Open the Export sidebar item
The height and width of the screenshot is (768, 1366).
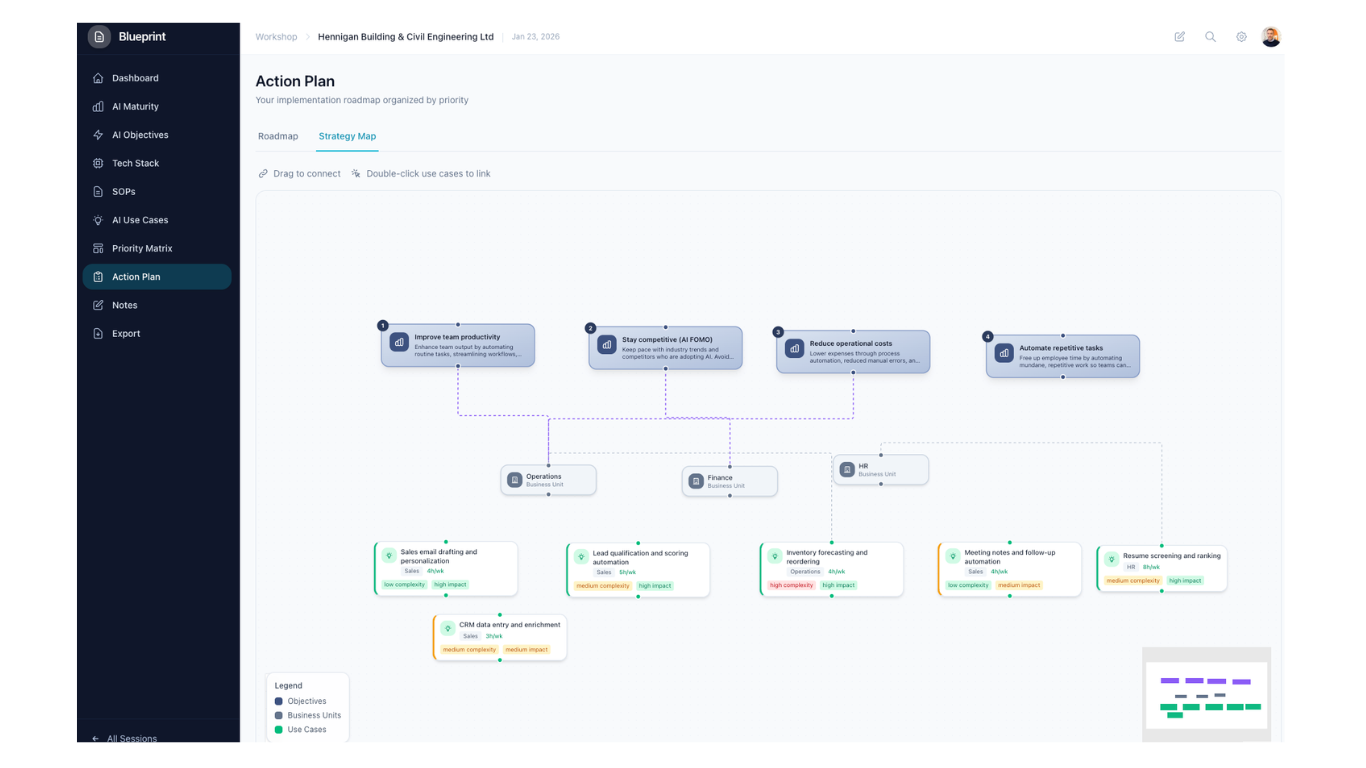point(126,334)
